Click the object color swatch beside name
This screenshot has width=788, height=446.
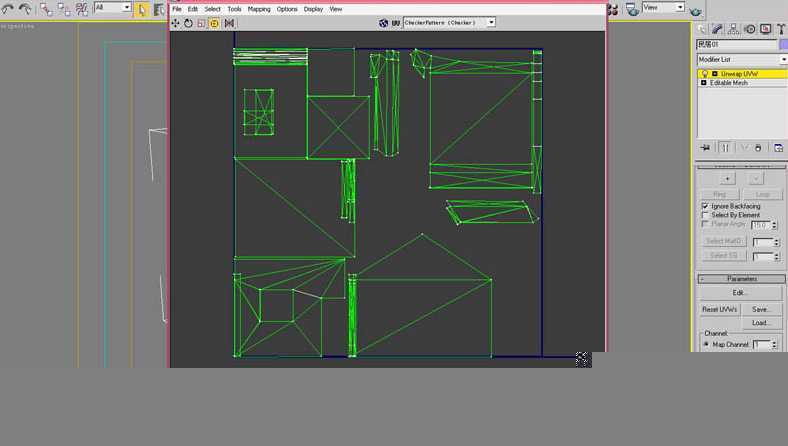pyautogui.click(x=783, y=45)
